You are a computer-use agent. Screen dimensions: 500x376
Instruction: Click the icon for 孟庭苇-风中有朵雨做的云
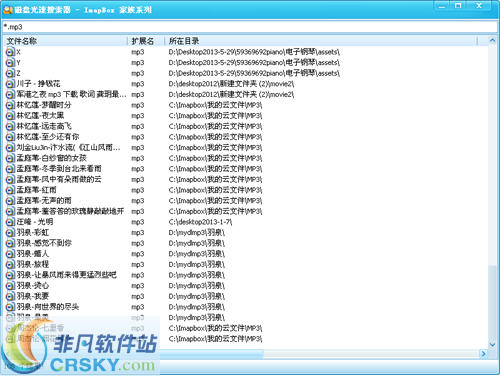coord(10,180)
